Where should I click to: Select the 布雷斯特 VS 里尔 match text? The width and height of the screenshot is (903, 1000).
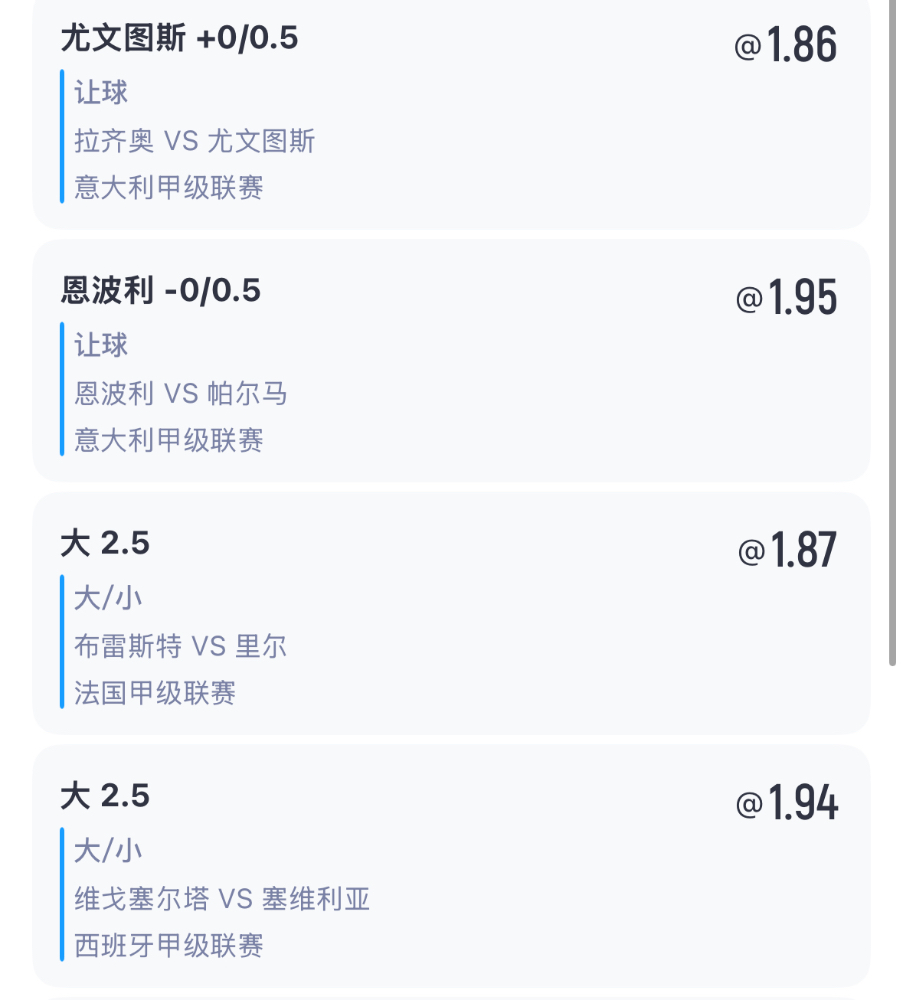click(x=180, y=646)
